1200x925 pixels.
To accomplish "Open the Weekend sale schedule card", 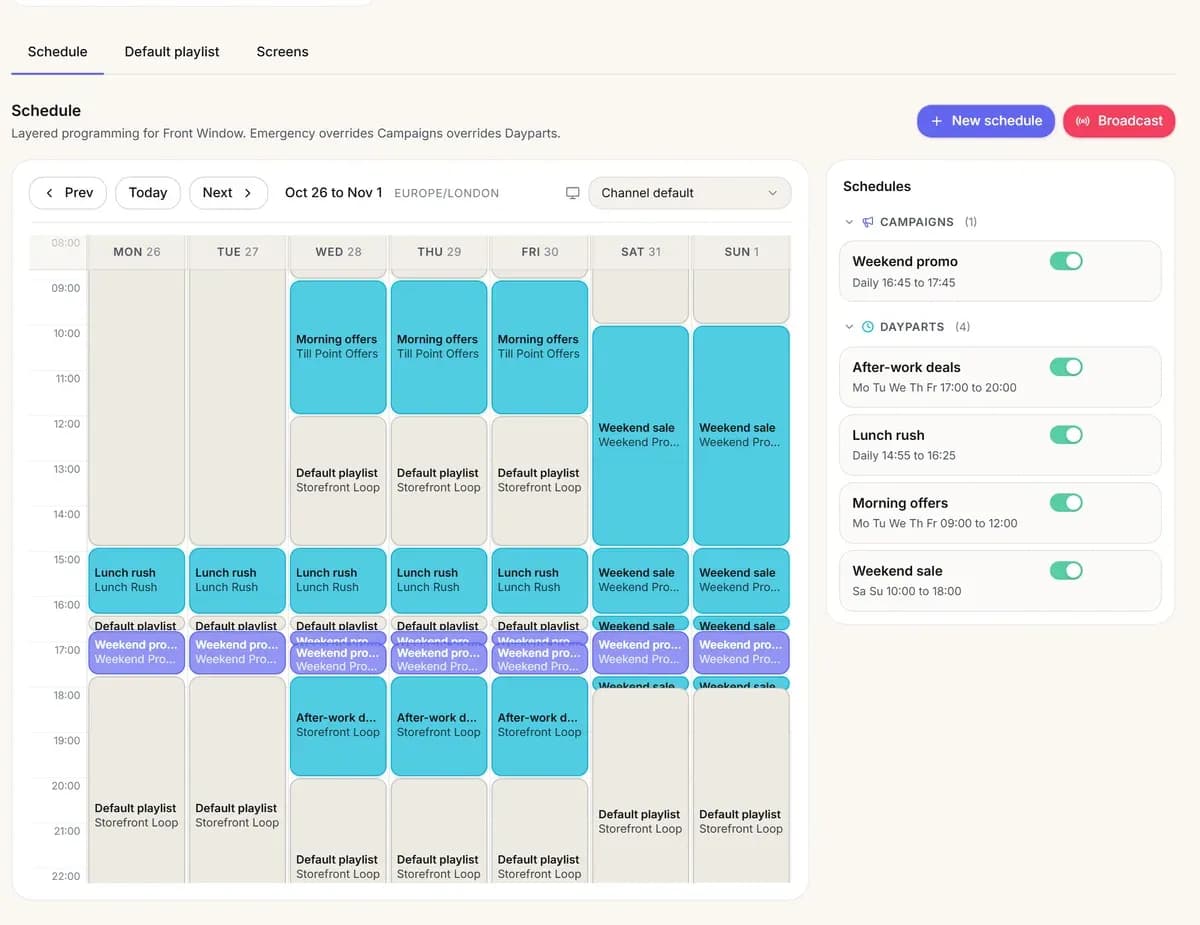I will (x=1000, y=580).
